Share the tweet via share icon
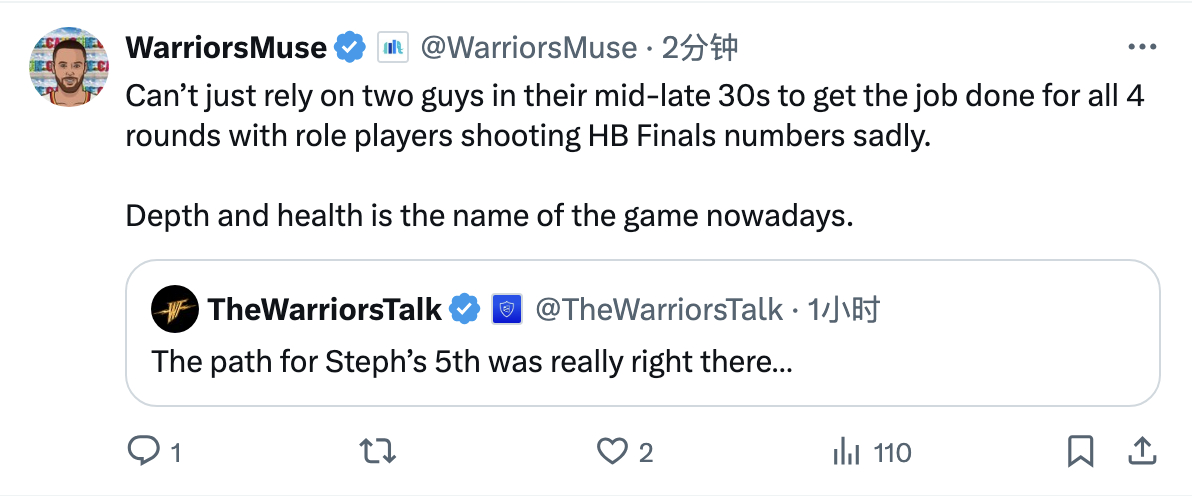 [x=1141, y=453]
